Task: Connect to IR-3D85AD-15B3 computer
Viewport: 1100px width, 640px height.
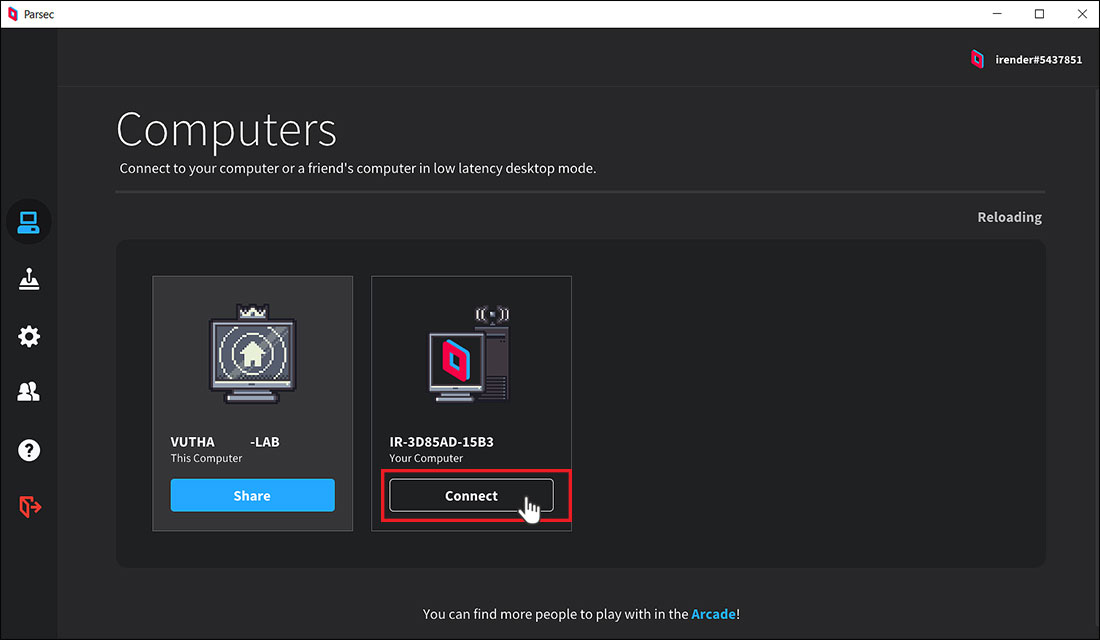Action: pyautogui.click(x=471, y=495)
